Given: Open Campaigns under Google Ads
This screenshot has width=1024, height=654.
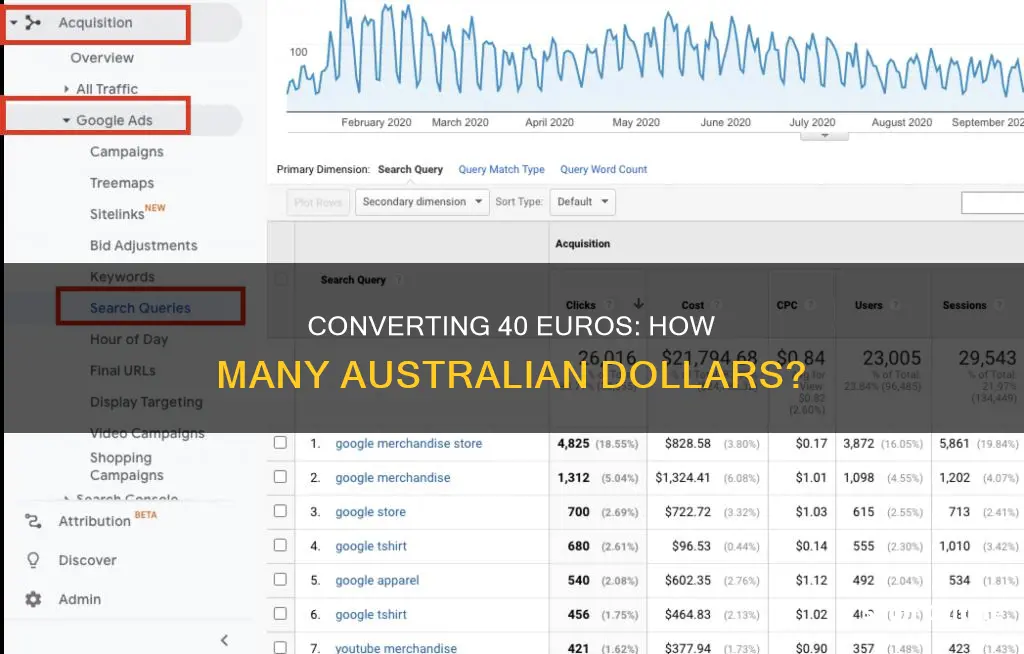Looking at the screenshot, I should [127, 152].
